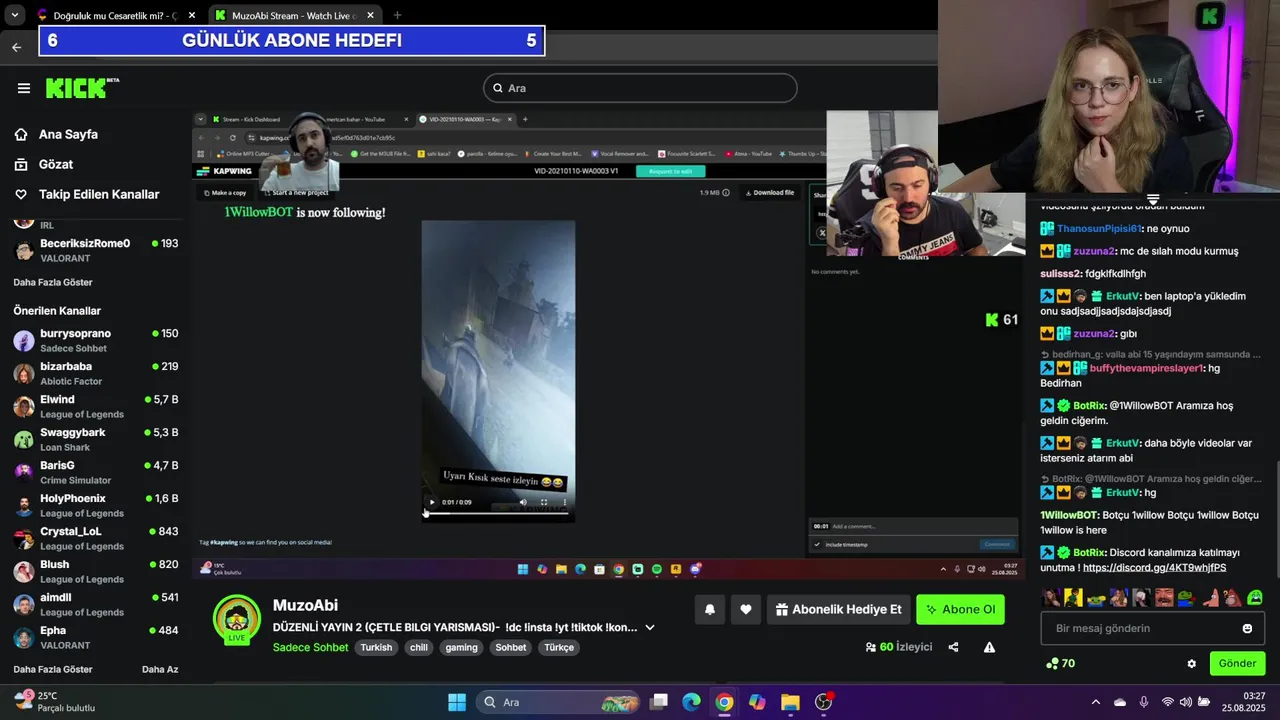The height and width of the screenshot is (720, 1280).
Task: Open the tab search dropdown arrow
Action: tap(14, 16)
